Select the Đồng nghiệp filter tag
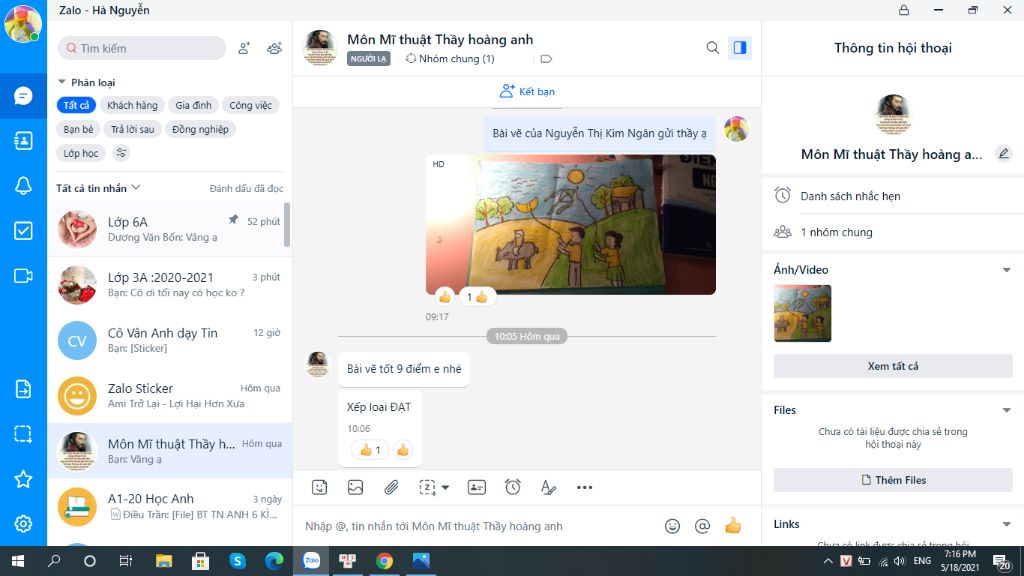1024x576 pixels. [x=200, y=129]
